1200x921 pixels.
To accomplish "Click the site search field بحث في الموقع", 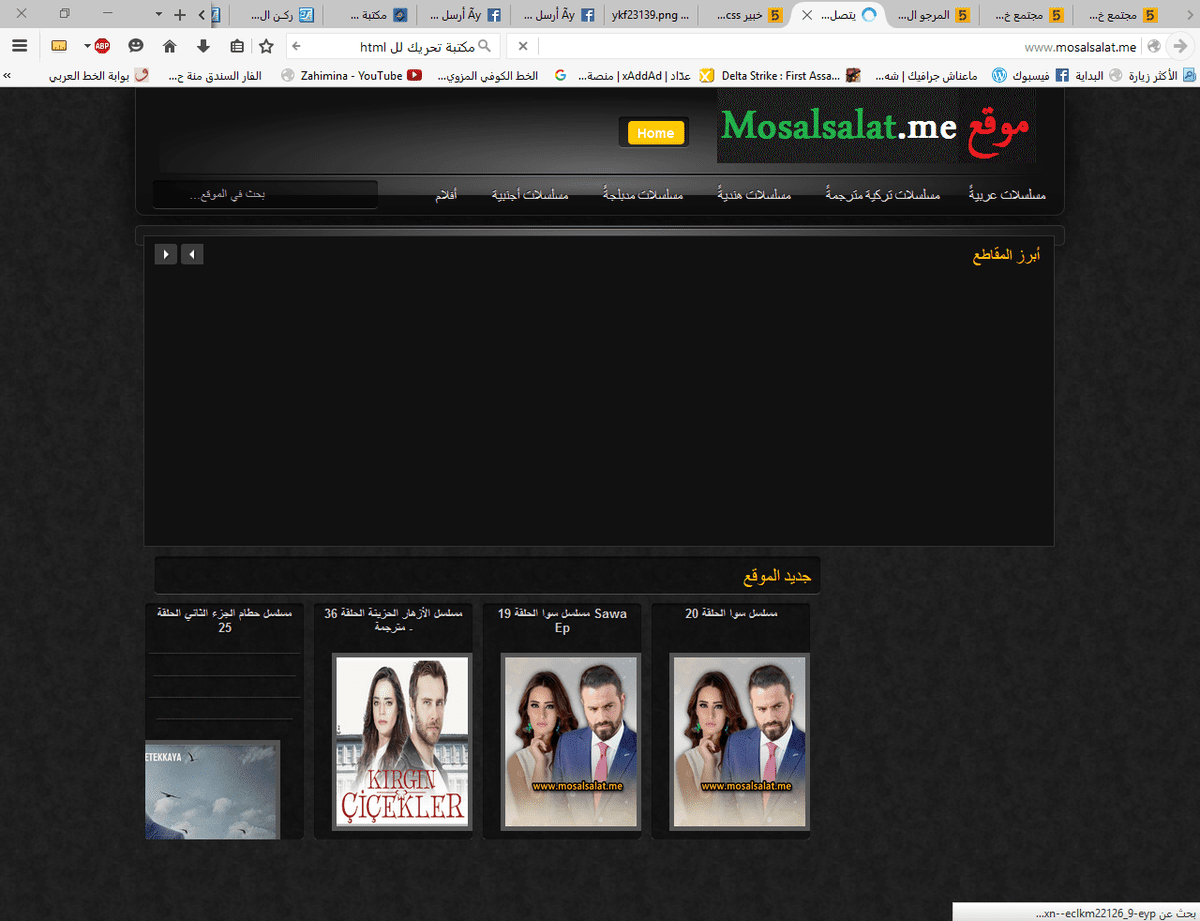I will point(265,194).
